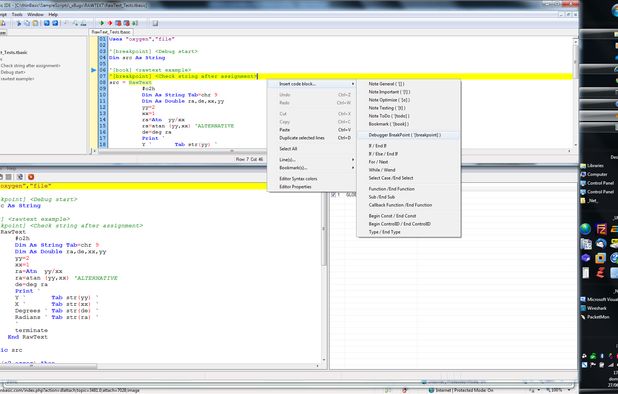Click line number 04 in editor gutter

103,58
